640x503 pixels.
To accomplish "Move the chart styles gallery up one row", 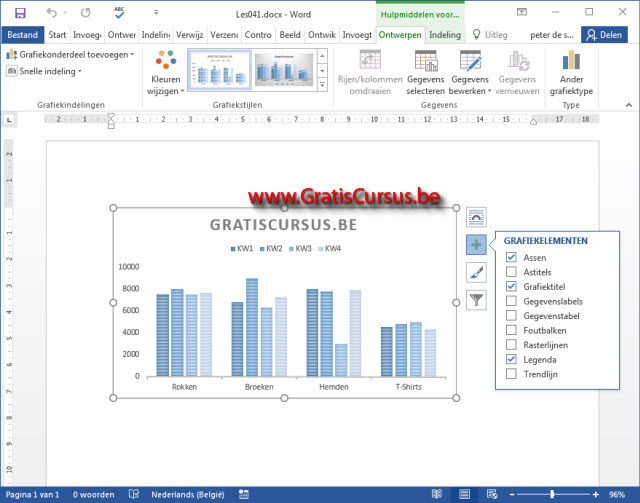I will [322, 56].
